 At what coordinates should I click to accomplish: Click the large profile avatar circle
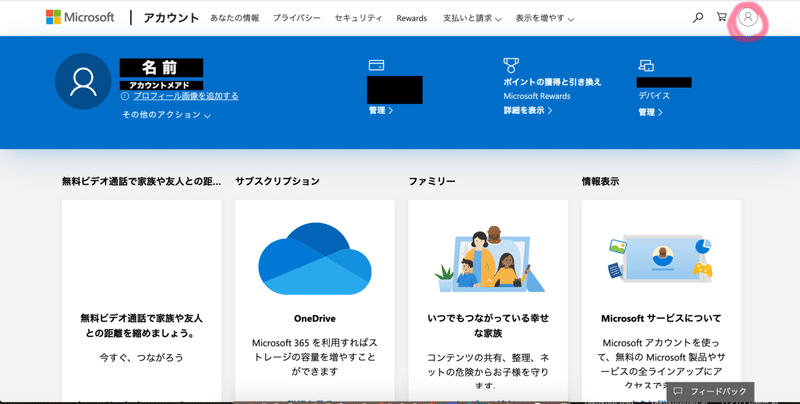pyautogui.click(x=83, y=81)
